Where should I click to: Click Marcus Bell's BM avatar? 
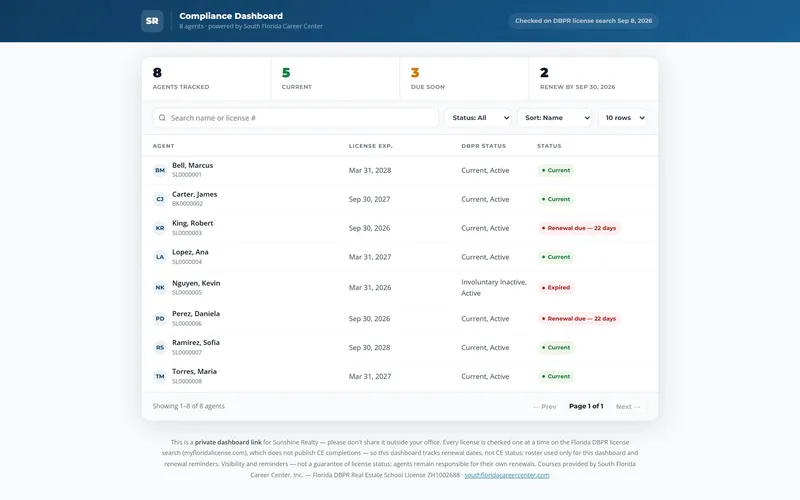point(160,170)
